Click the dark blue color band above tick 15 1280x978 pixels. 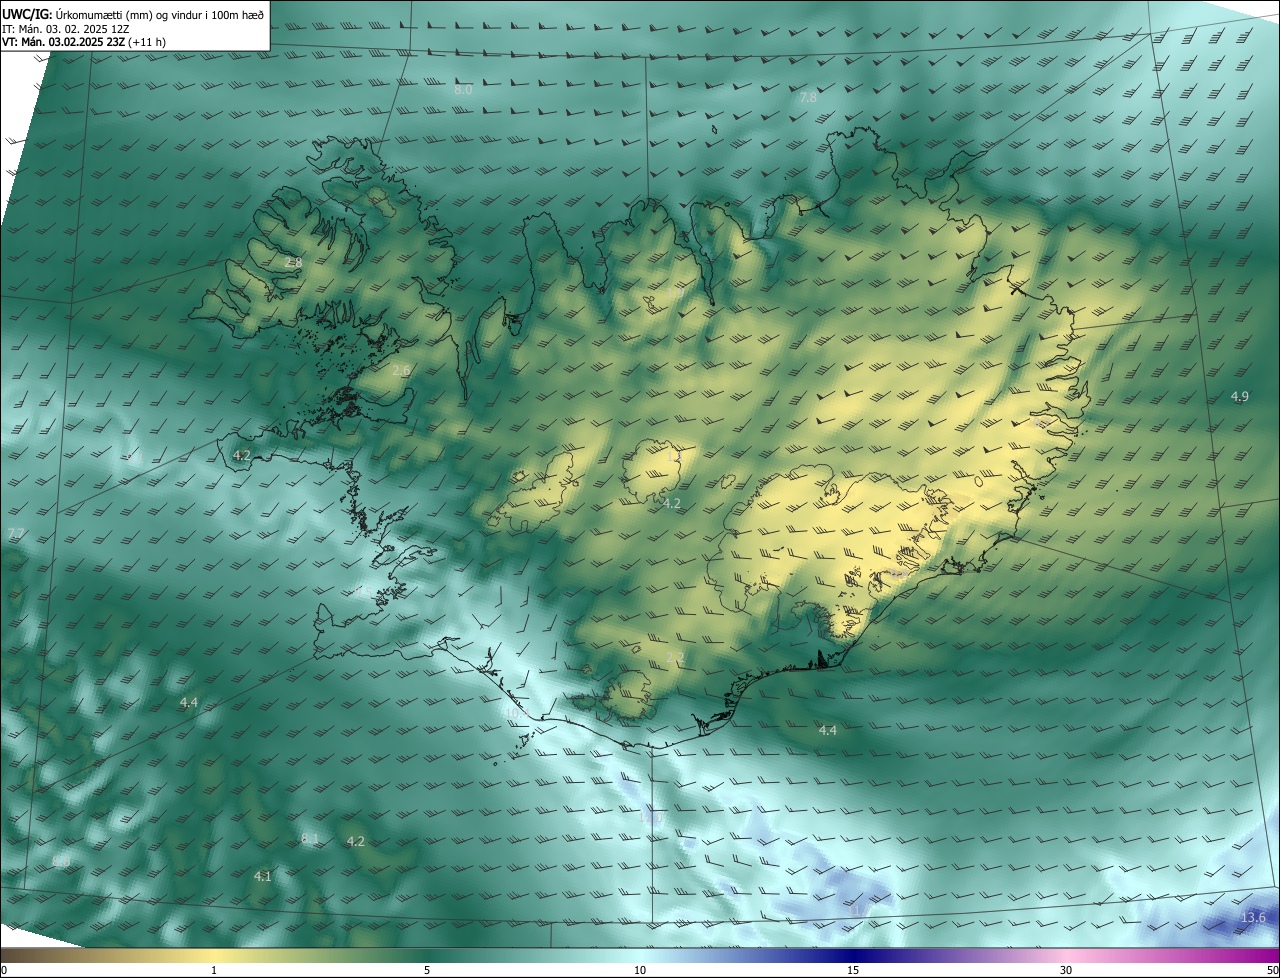(x=853, y=956)
